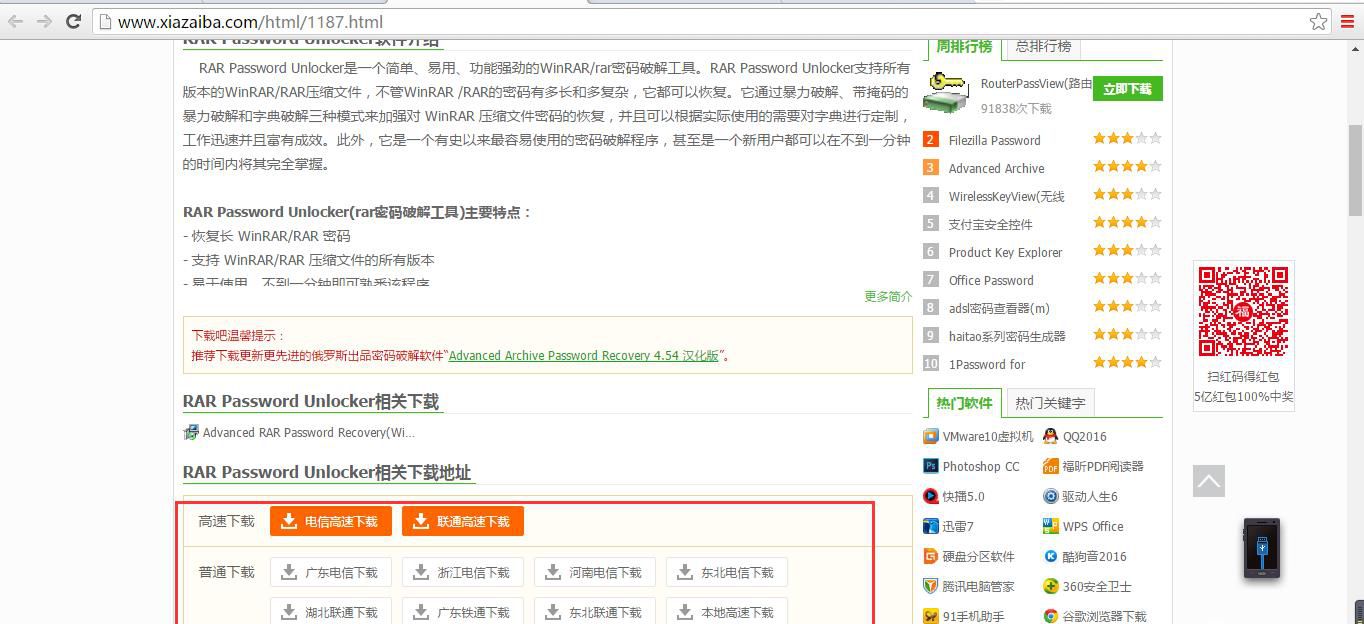The height and width of the screenshot is (624, 1364).
Task: Switch to 周排行榜 tab
Action: click(964, 46)
